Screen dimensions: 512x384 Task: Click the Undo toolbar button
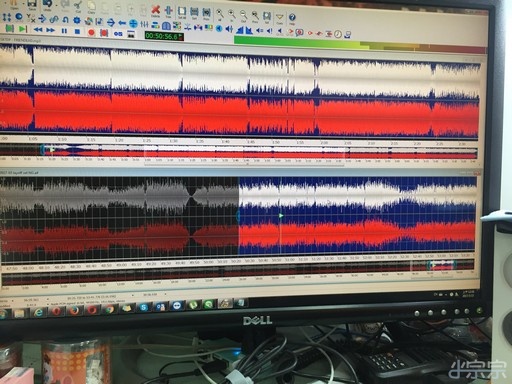[47, 5]
